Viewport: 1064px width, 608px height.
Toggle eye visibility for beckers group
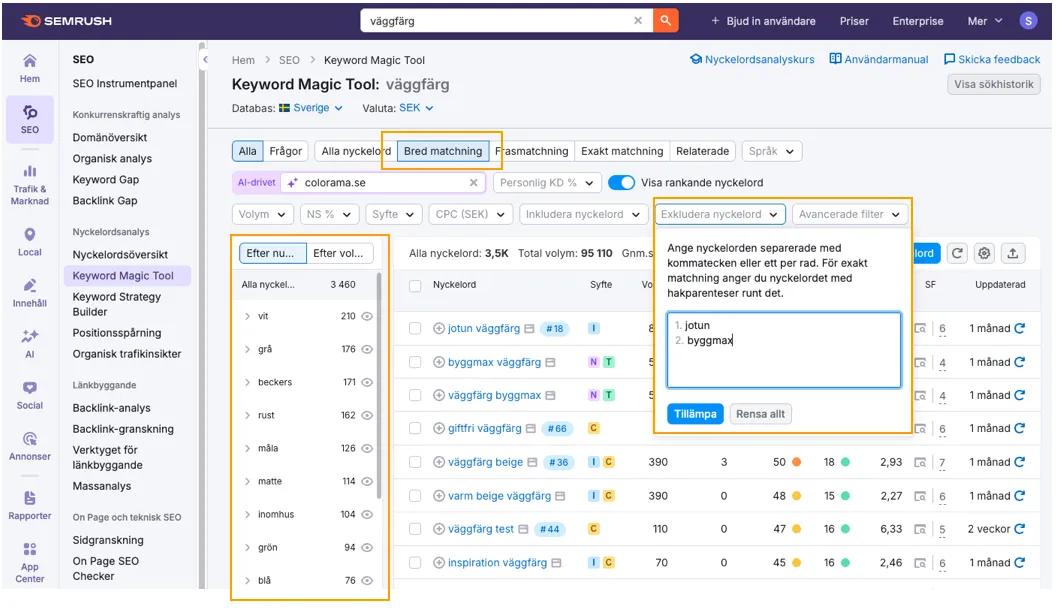tap(367, 382)
